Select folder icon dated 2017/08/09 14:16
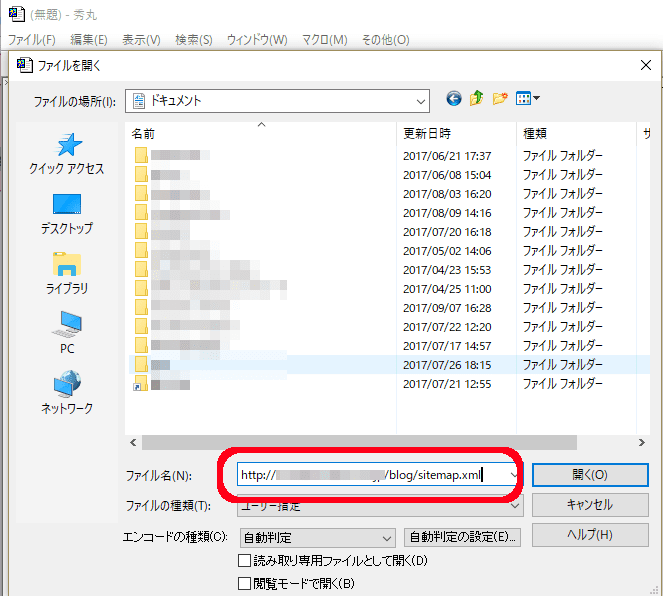 pyautogui.click(x=141, y=212)
